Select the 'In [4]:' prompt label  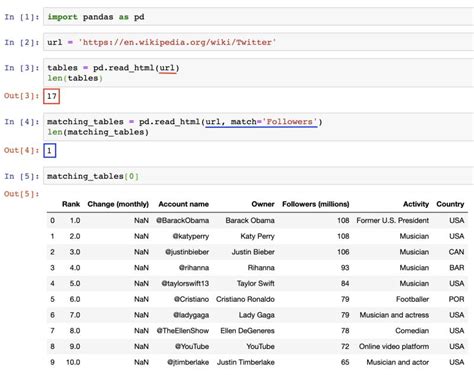(22, 122)
